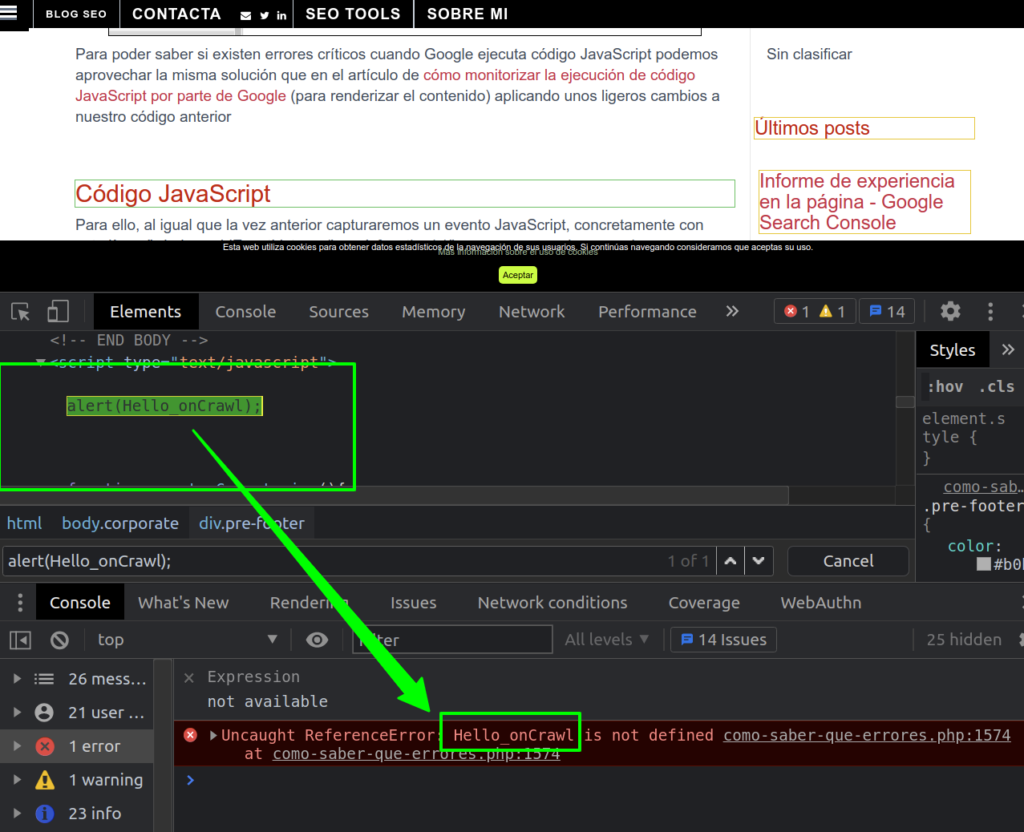Image resolution: width=1024 pixels, height=832 pixels.
Task: Open the top context selector dropdown
Action: (188, 640)
